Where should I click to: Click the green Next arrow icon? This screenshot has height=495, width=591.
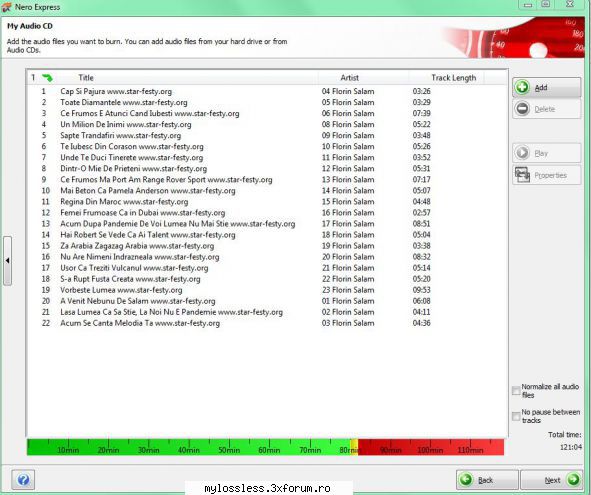(x=573, y=480)
